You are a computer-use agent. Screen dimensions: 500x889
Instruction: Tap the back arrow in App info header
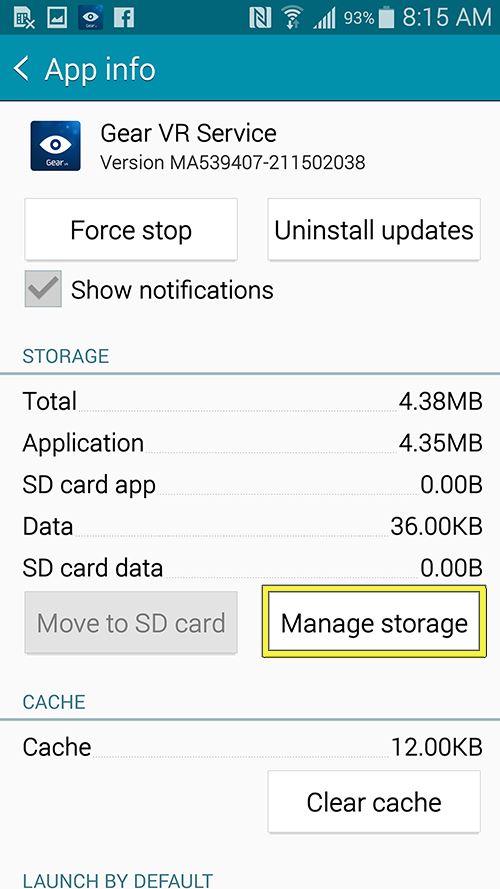pyautogui.click(x=21, y=69)
